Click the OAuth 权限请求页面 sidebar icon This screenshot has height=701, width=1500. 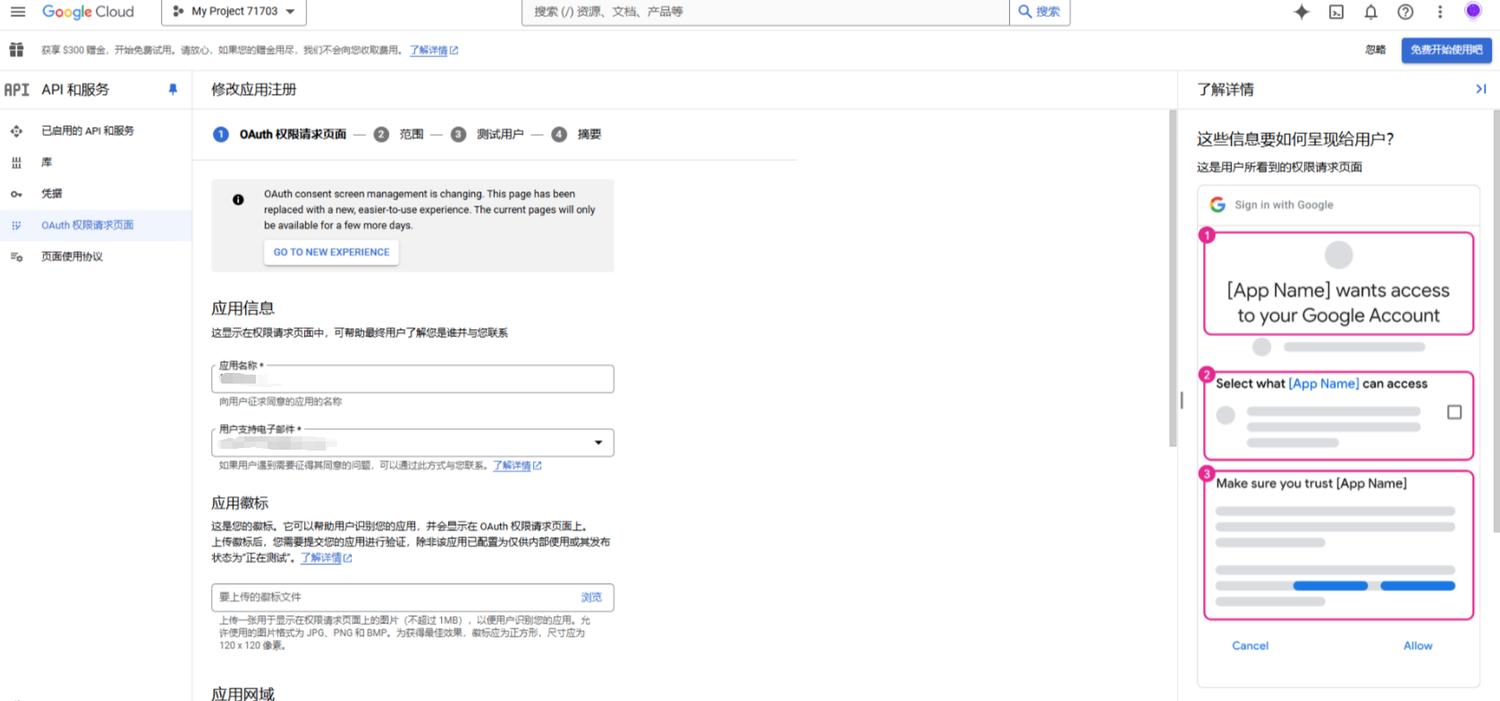(x=16, y=225)
